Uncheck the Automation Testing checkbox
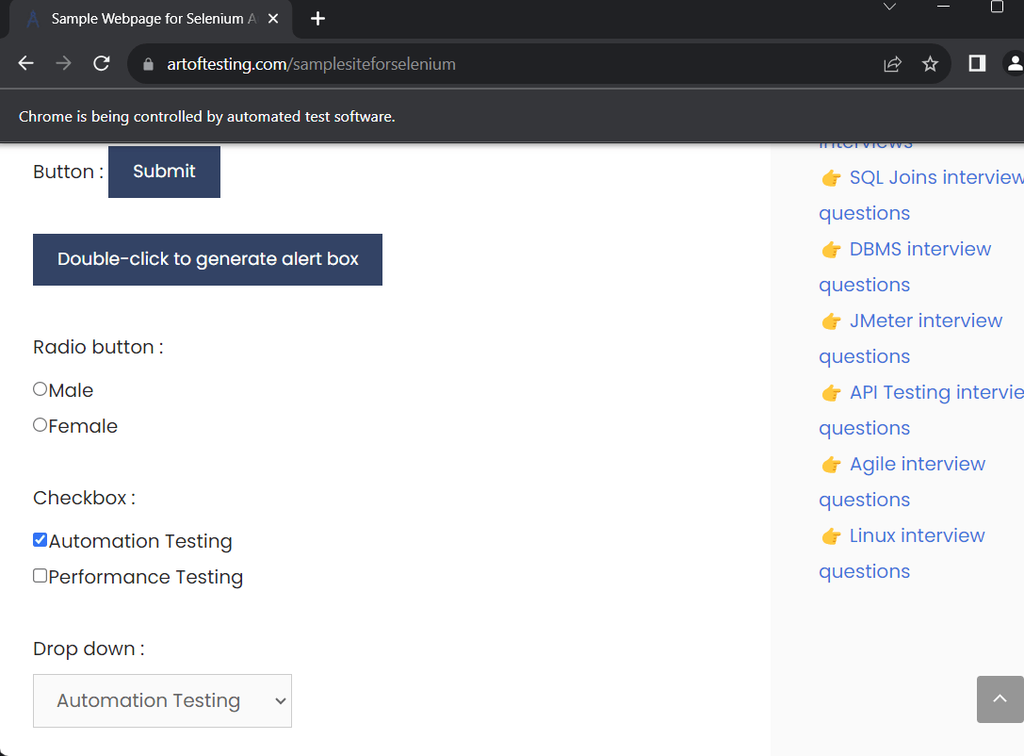This screenshot has width=1024, height=756. (40, 540)
